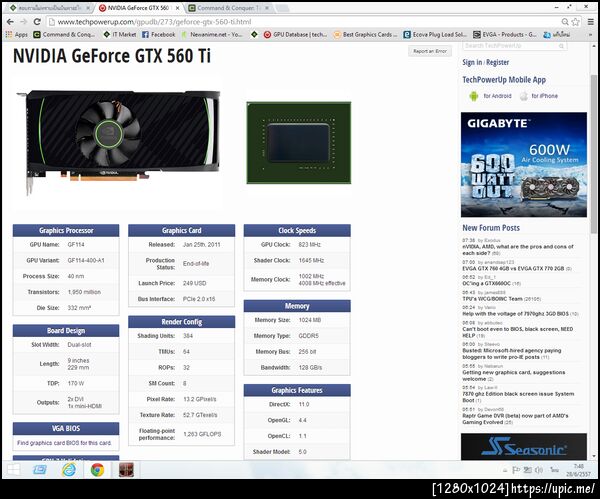The image size is (600, 499).
Task: Click Find graphics card BIOS link
Action: pos(64,443)
